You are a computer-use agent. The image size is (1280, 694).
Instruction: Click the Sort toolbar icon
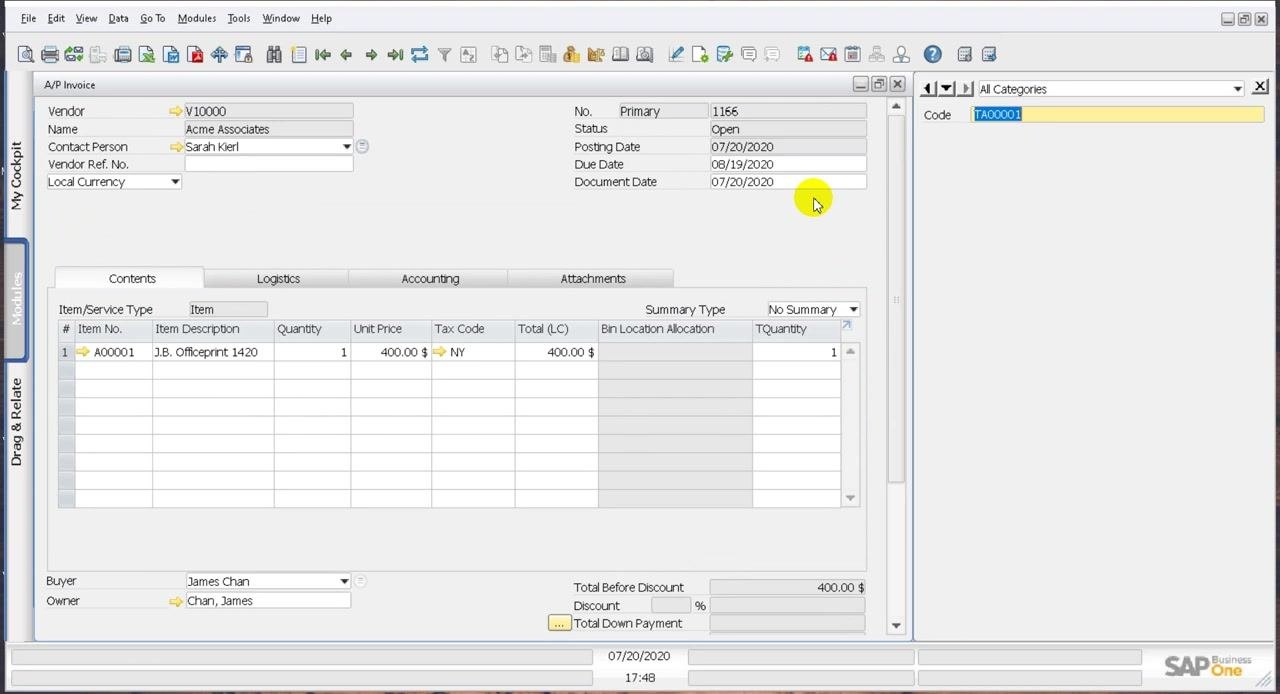(x=468, y=55)
